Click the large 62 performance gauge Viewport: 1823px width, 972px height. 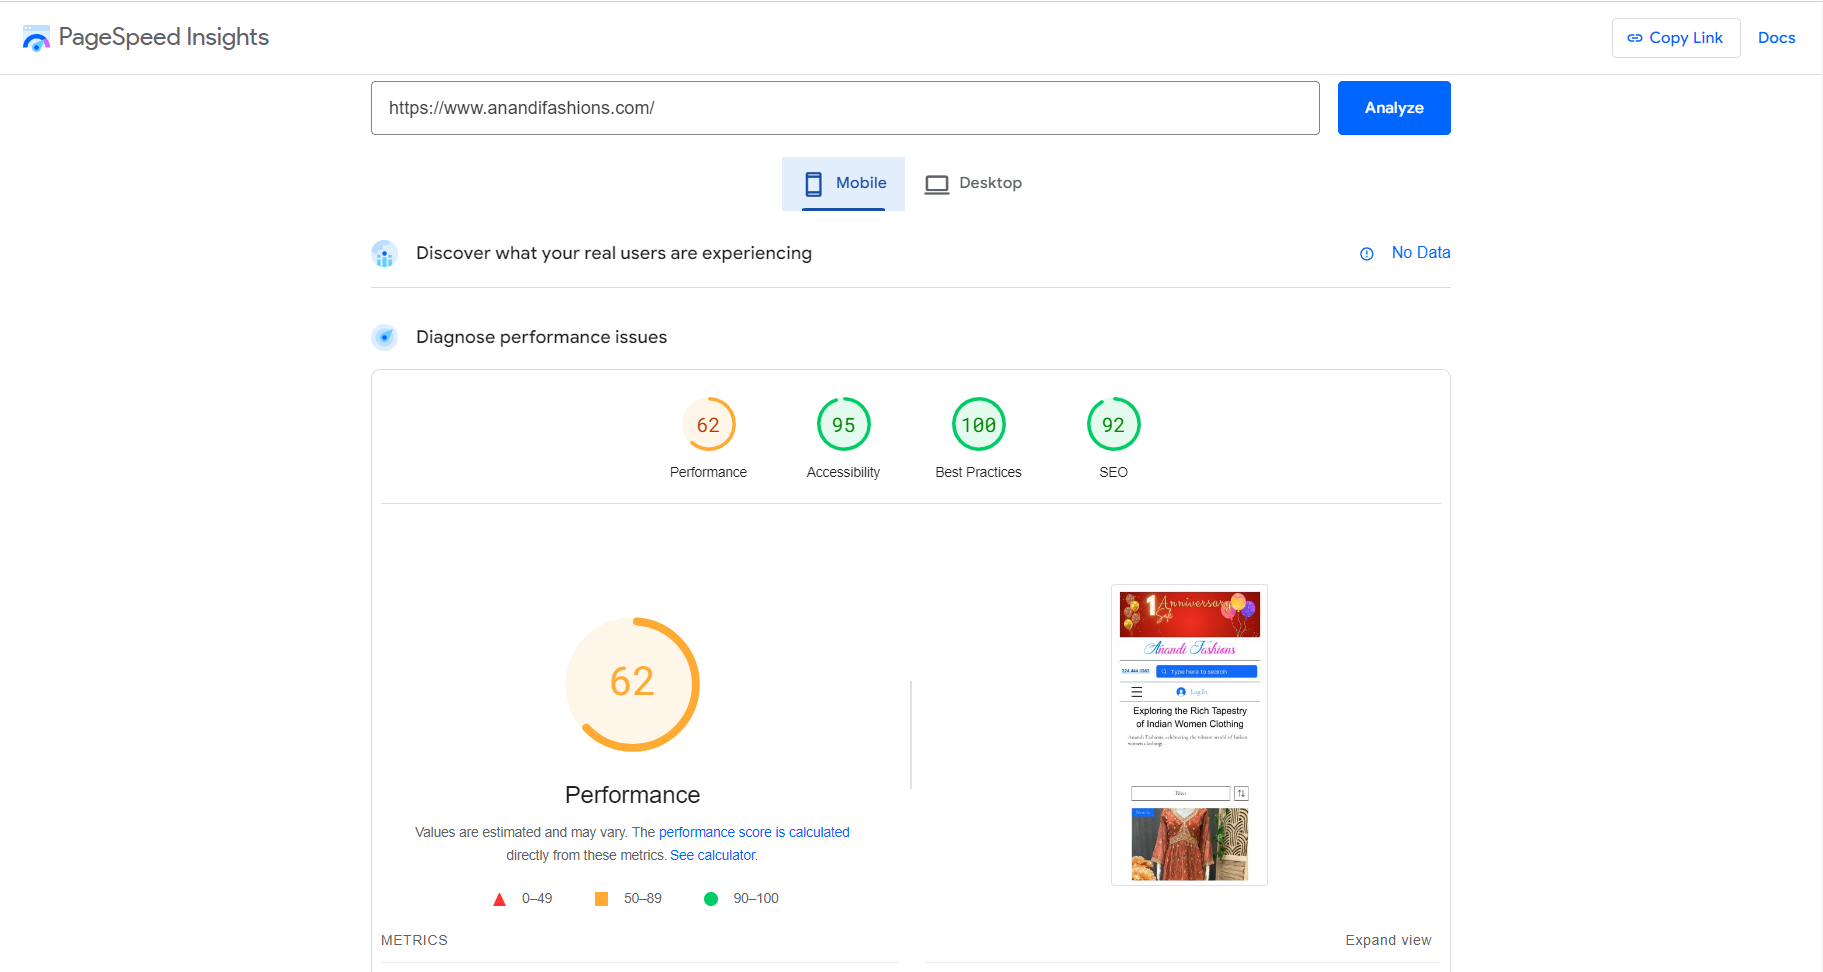pos(632,684)
